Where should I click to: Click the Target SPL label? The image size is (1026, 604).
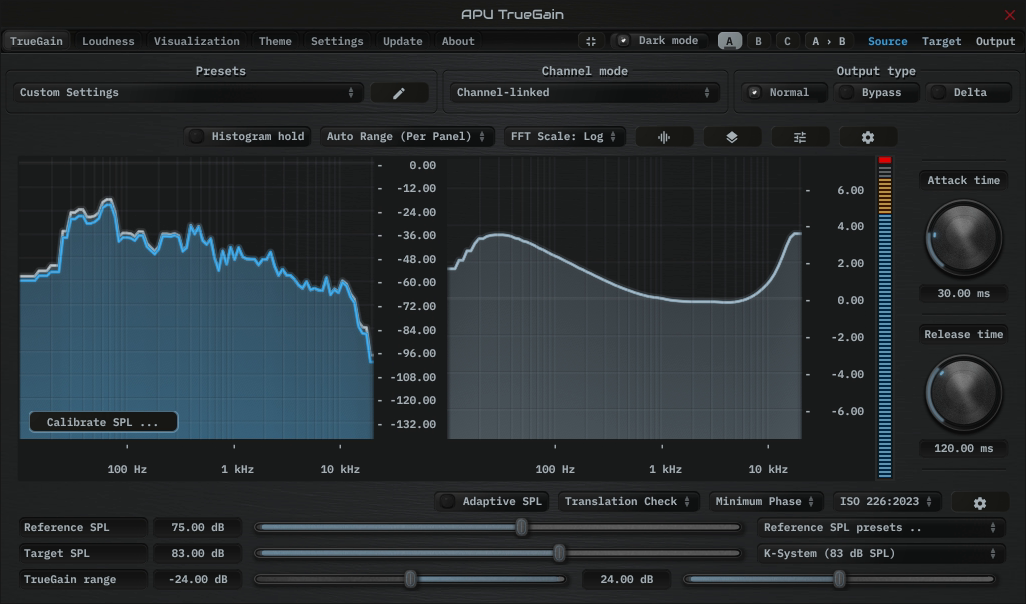(x=82, y=554)
